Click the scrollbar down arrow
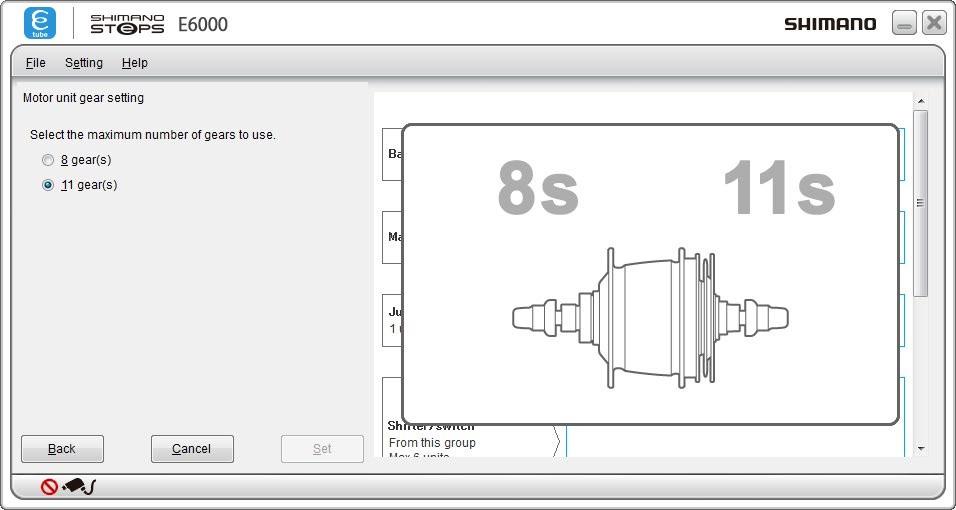Viewport: 956px width, 510px height. coord(921,449)
